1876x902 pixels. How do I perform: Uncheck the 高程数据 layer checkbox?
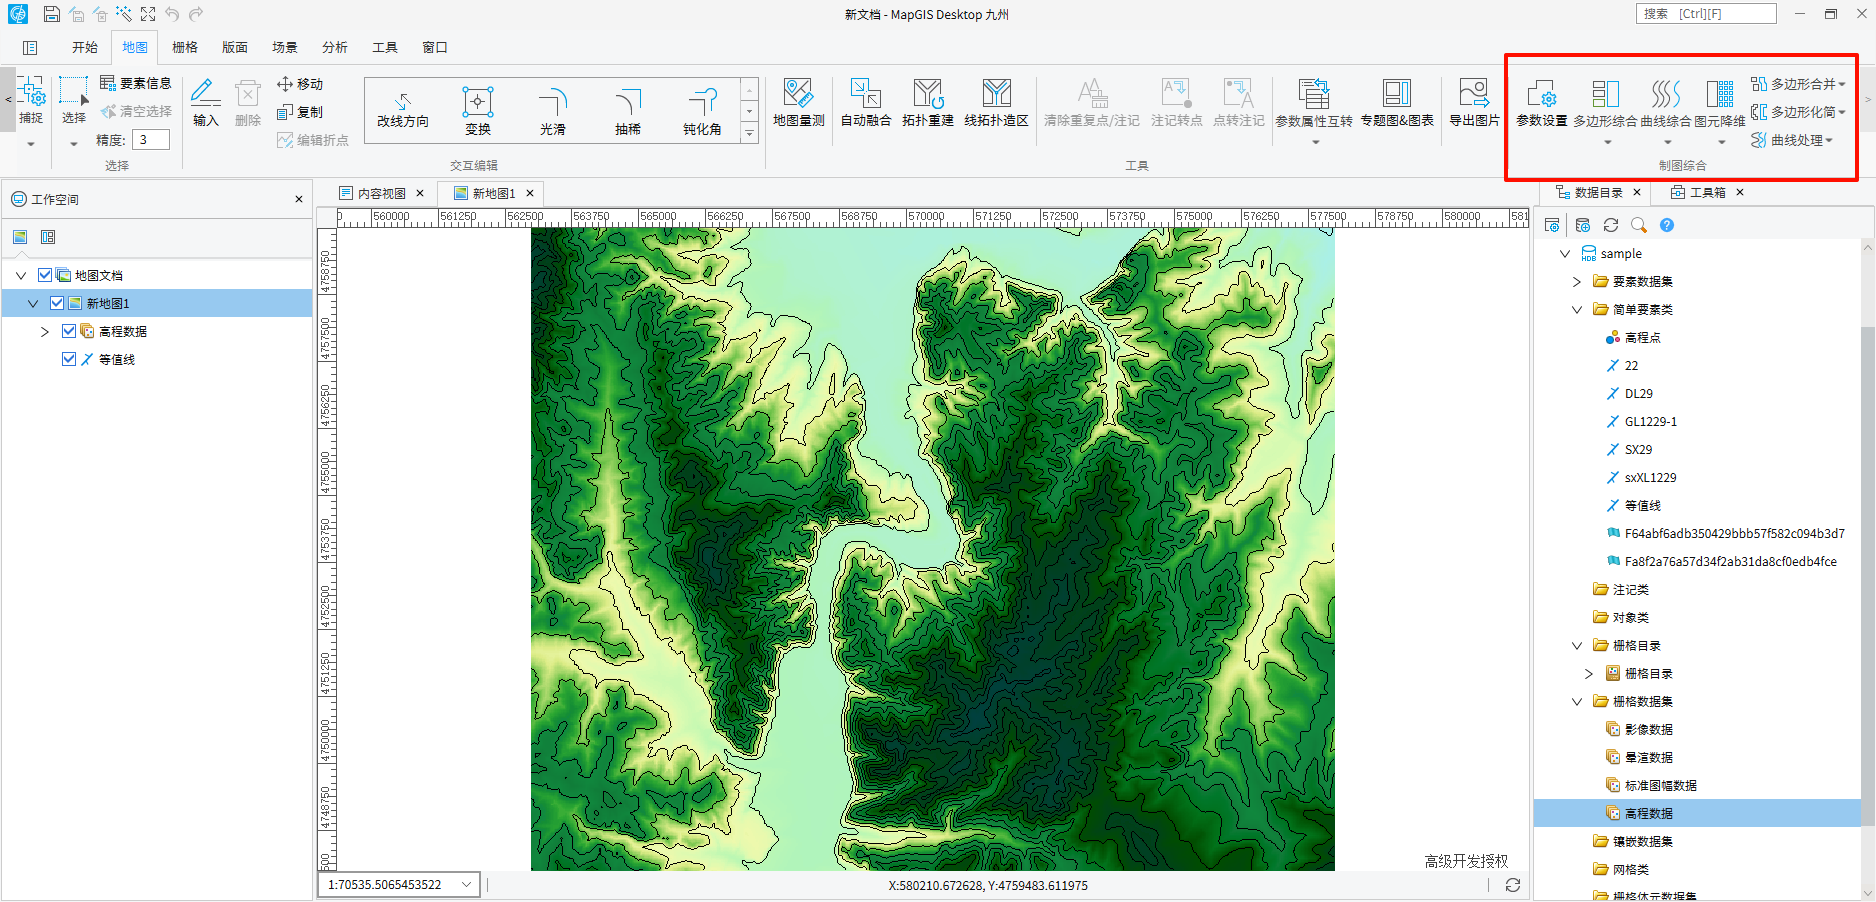69,331
